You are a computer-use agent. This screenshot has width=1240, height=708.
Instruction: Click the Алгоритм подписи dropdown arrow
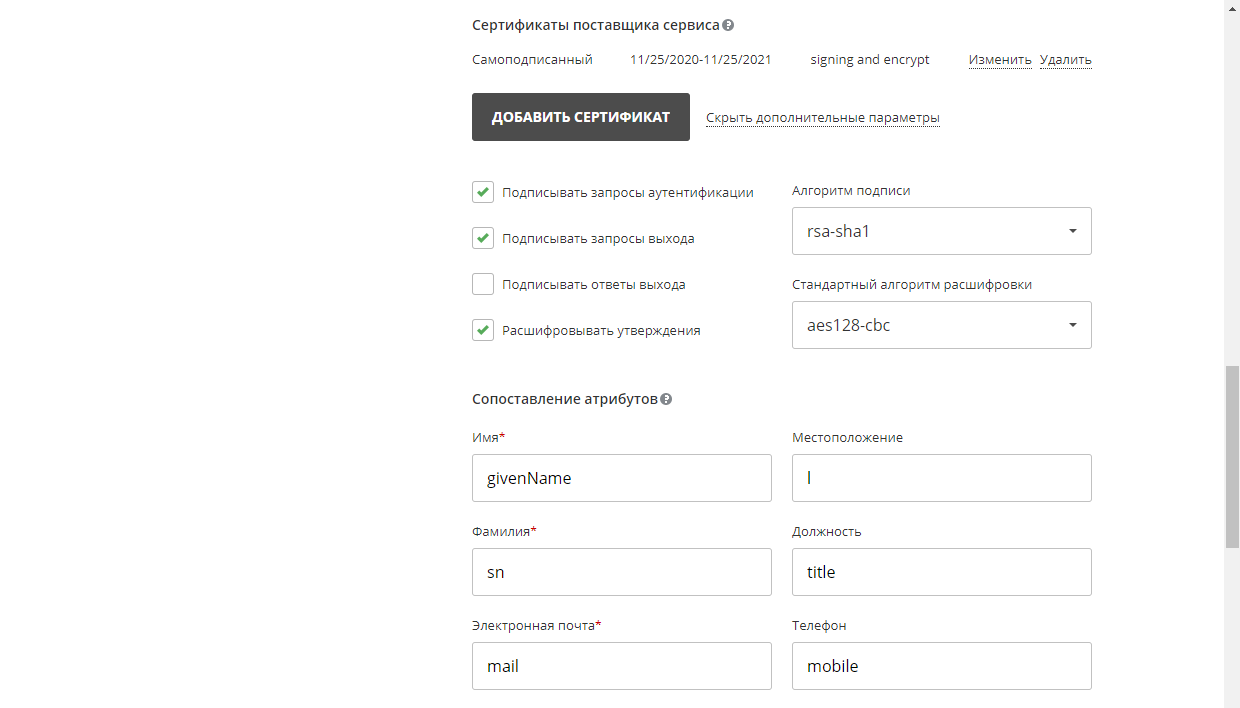coord(1072,231)
